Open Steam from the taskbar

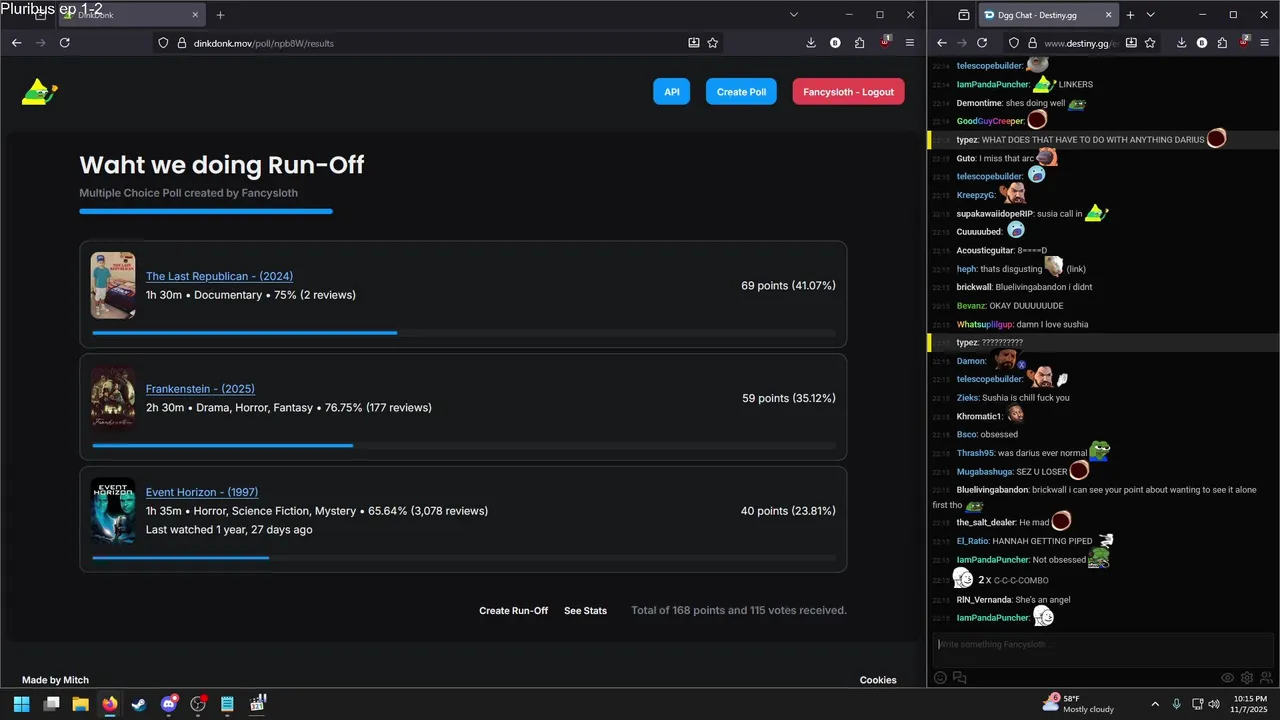(139, 704)
